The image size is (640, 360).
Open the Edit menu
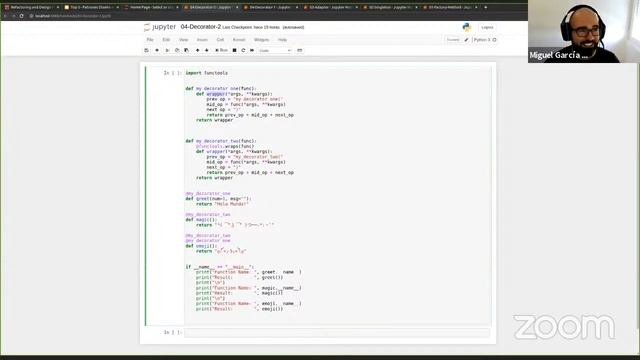click(x=166, y=40)
